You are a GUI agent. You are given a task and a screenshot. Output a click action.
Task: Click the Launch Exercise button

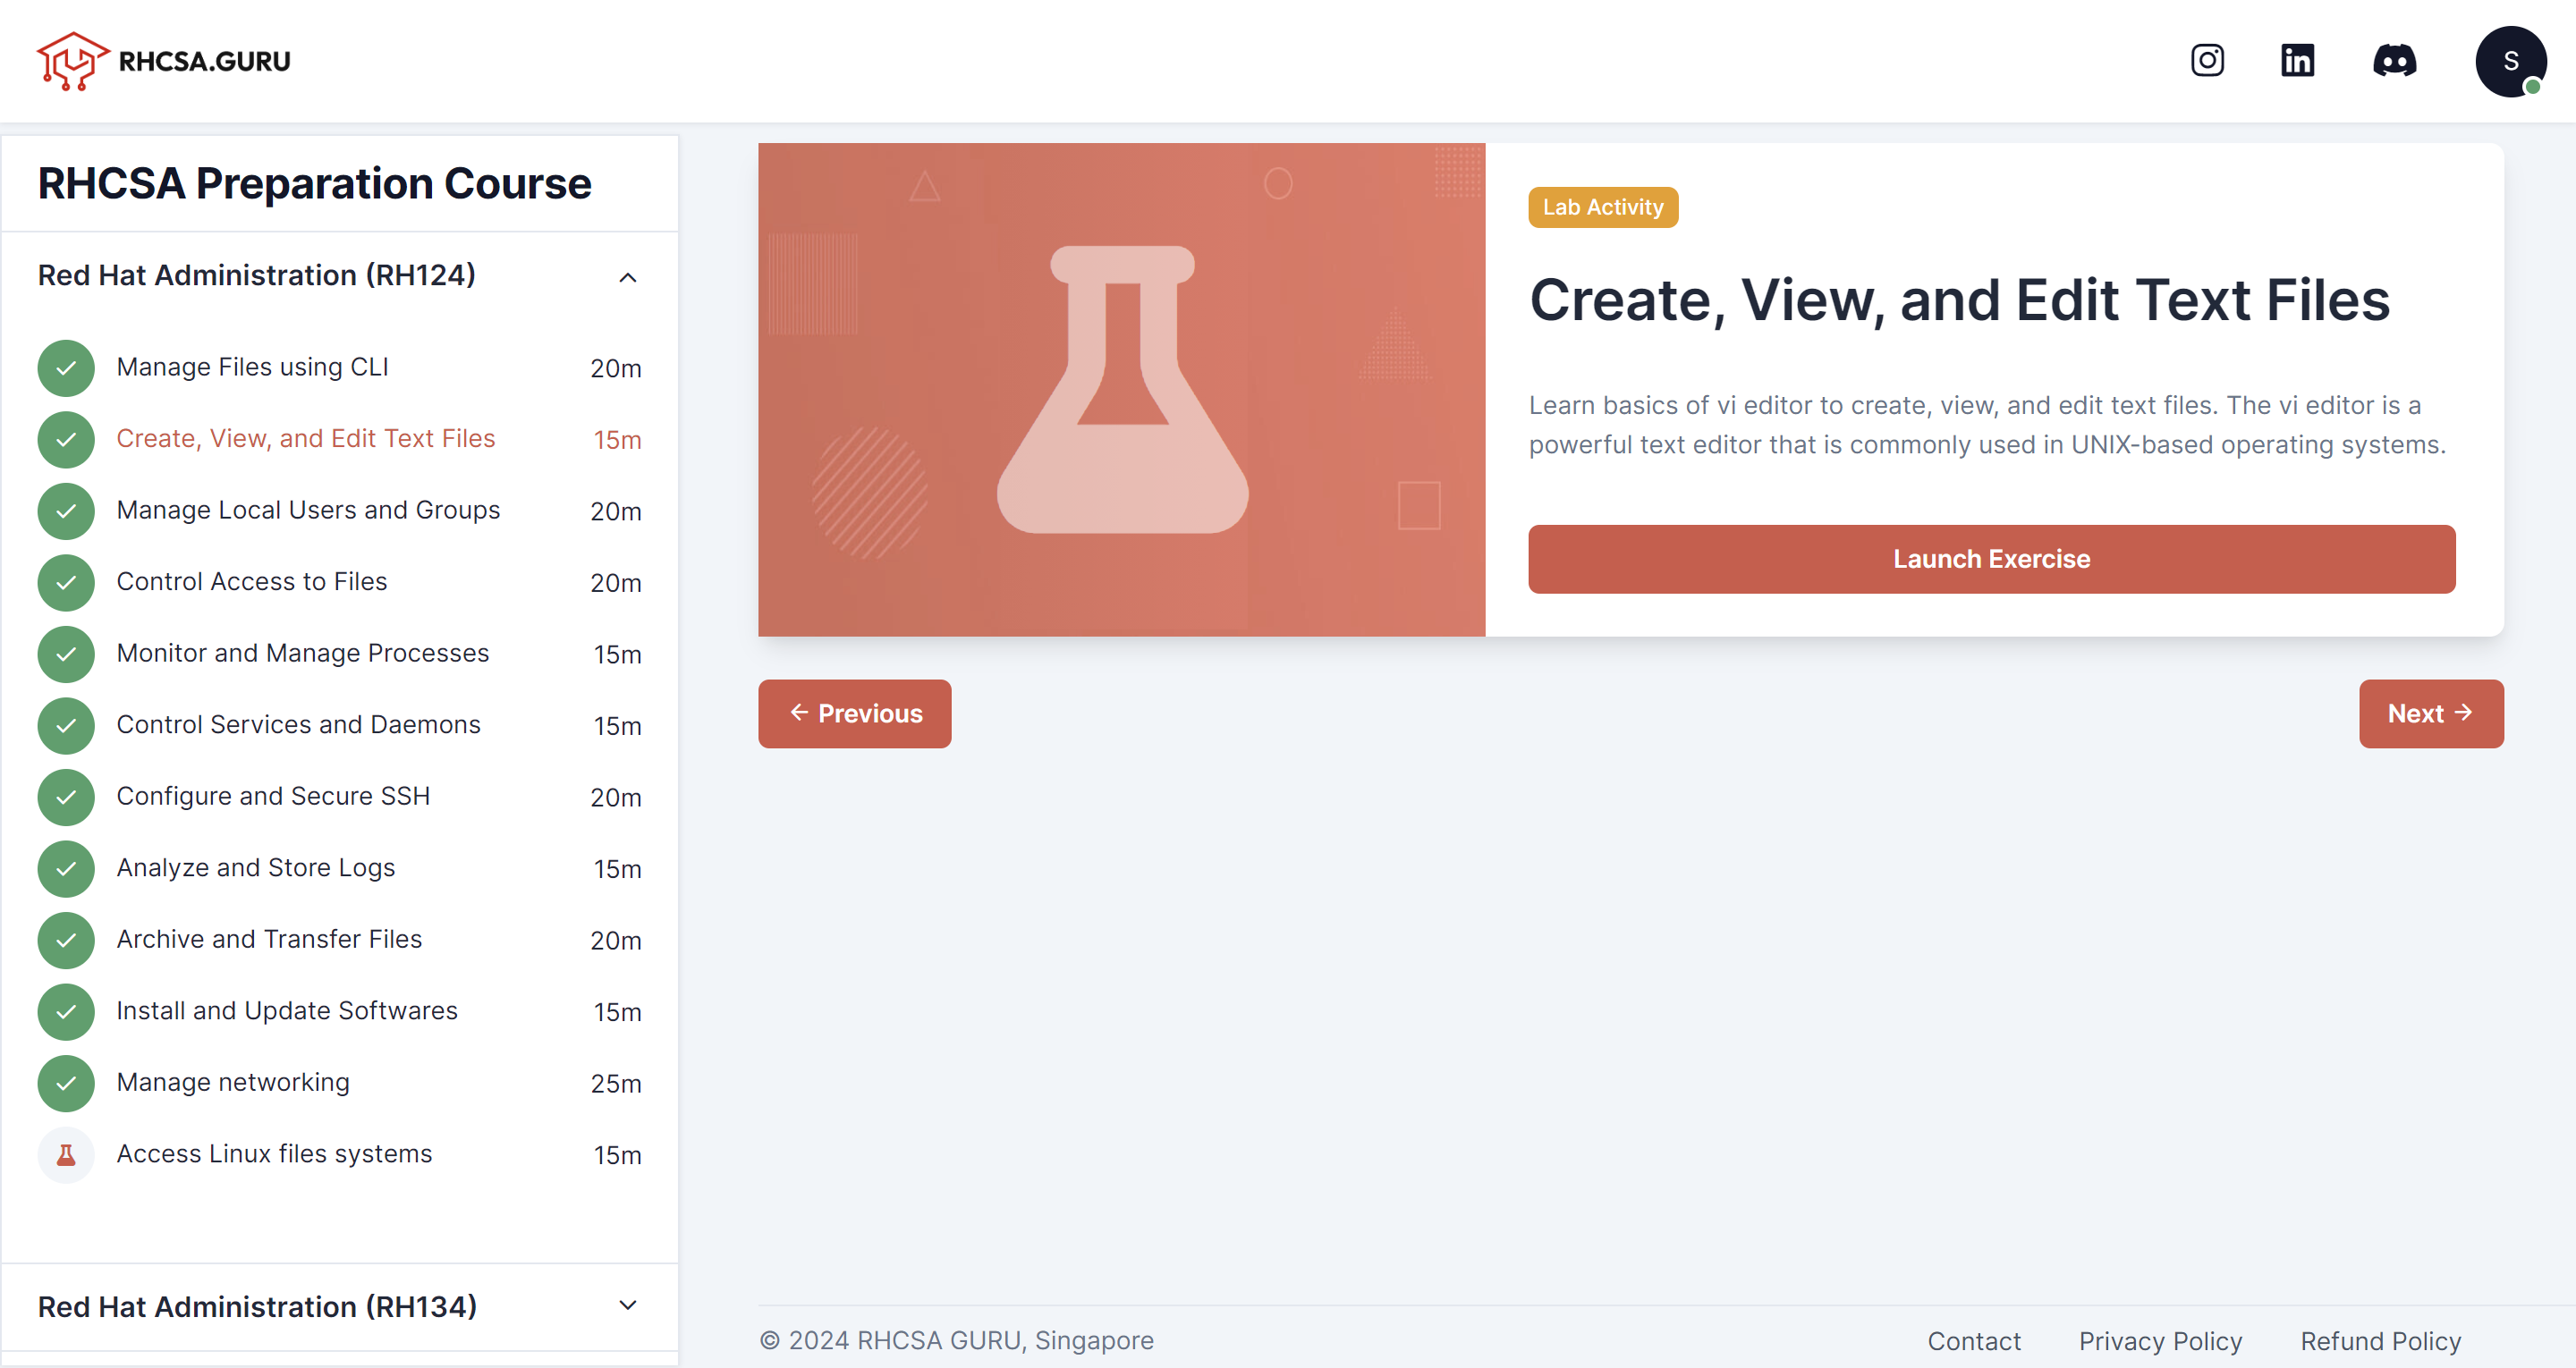pos(1991,559)
